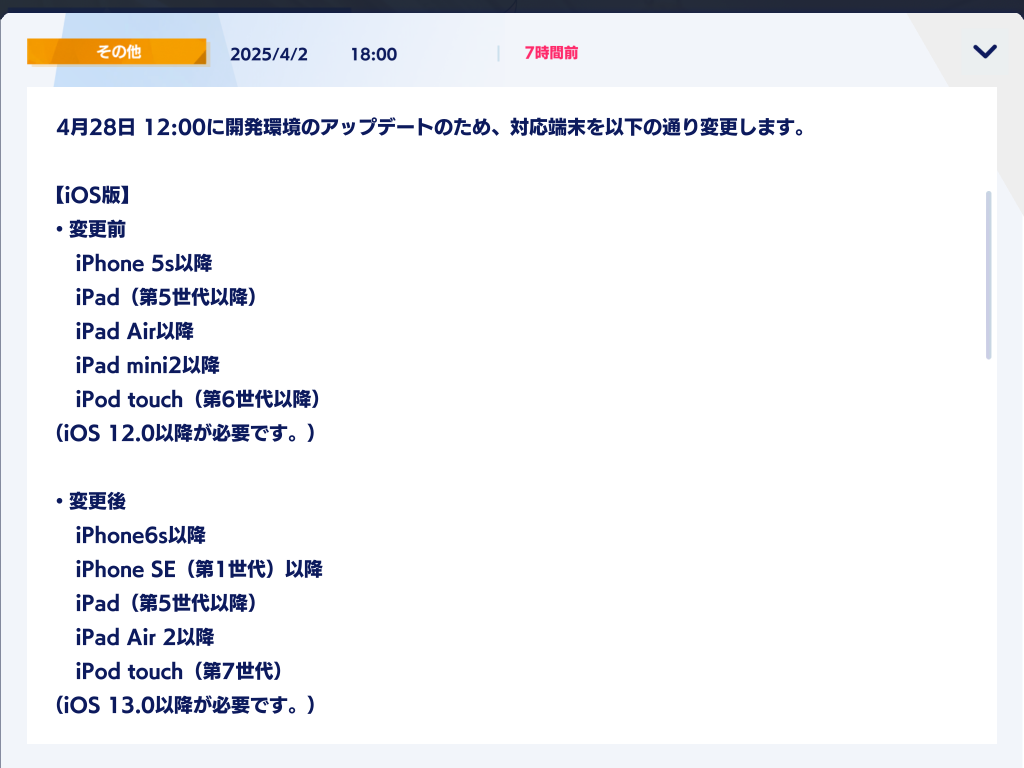1024x768 pixels.
Task: Click iPad Air以降 line
Action: [x=135, y=331]
